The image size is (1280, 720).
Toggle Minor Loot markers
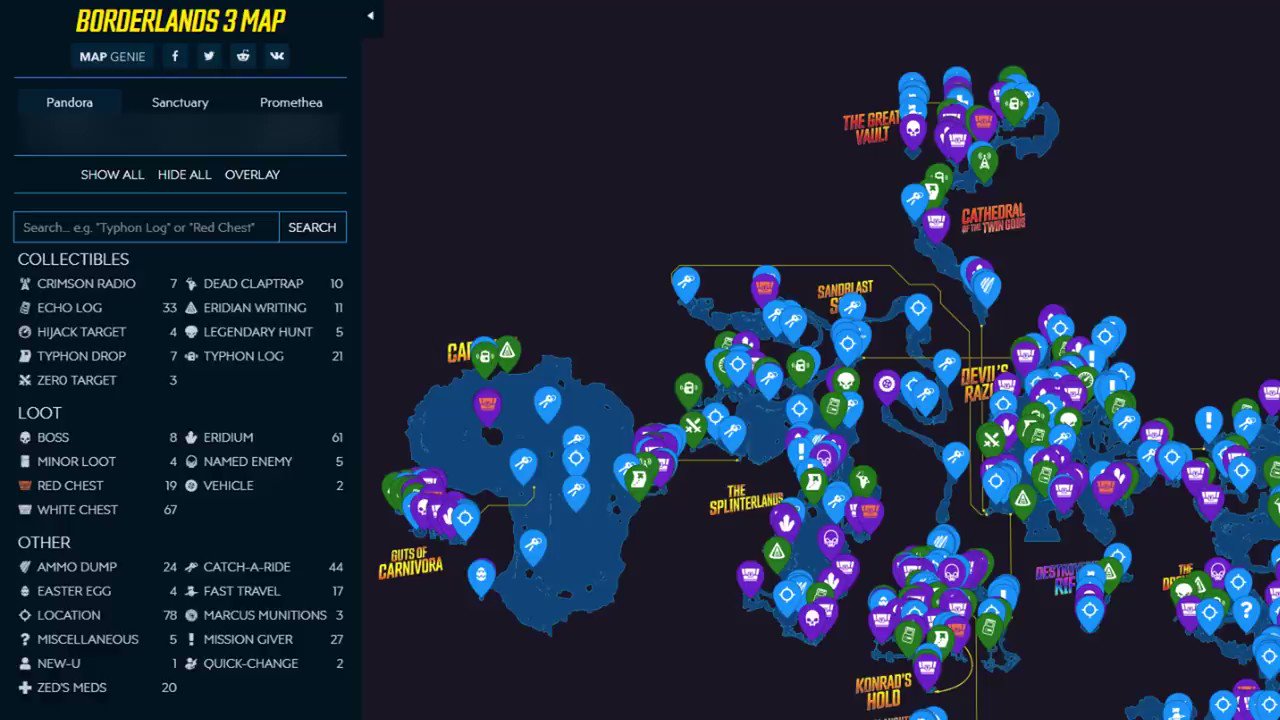[x=98, y=461]
